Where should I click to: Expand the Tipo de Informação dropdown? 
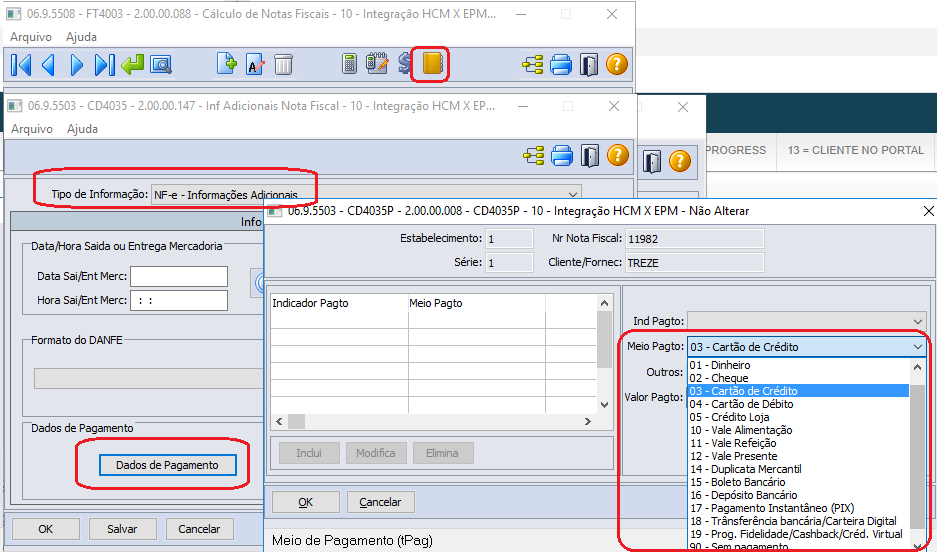572,195
